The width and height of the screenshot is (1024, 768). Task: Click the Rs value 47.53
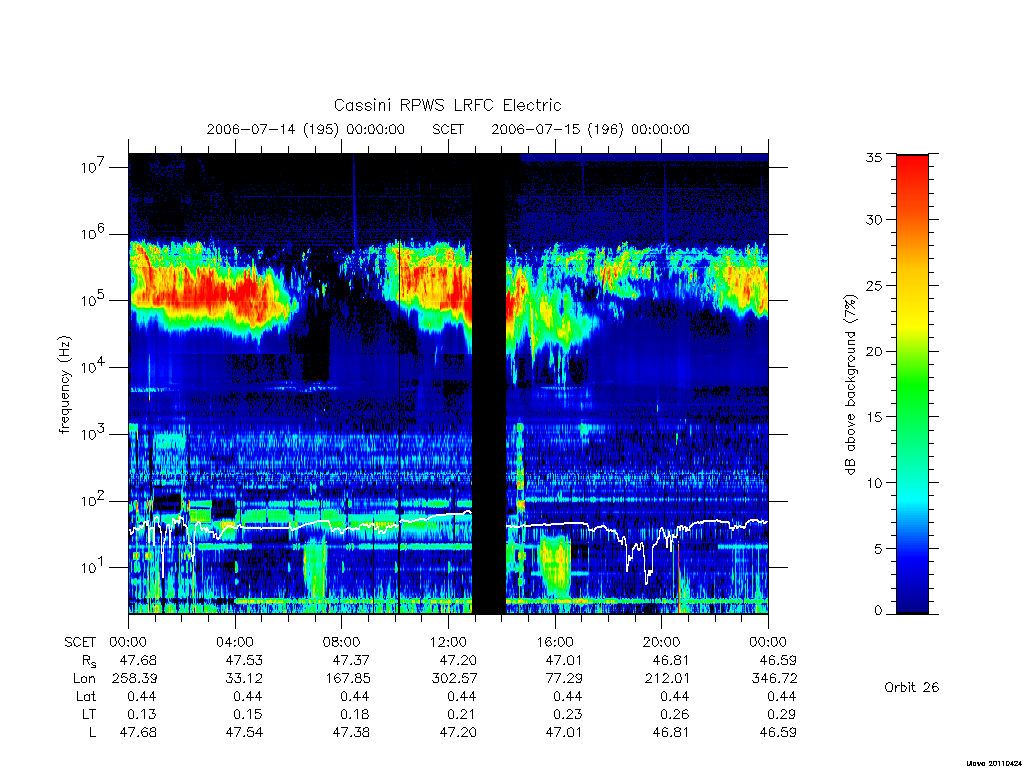click(x=244, y=660)
